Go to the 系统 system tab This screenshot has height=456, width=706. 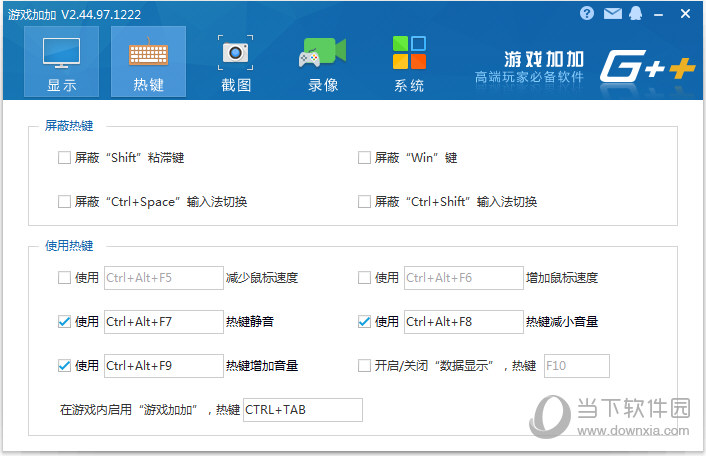pos(409,63)
